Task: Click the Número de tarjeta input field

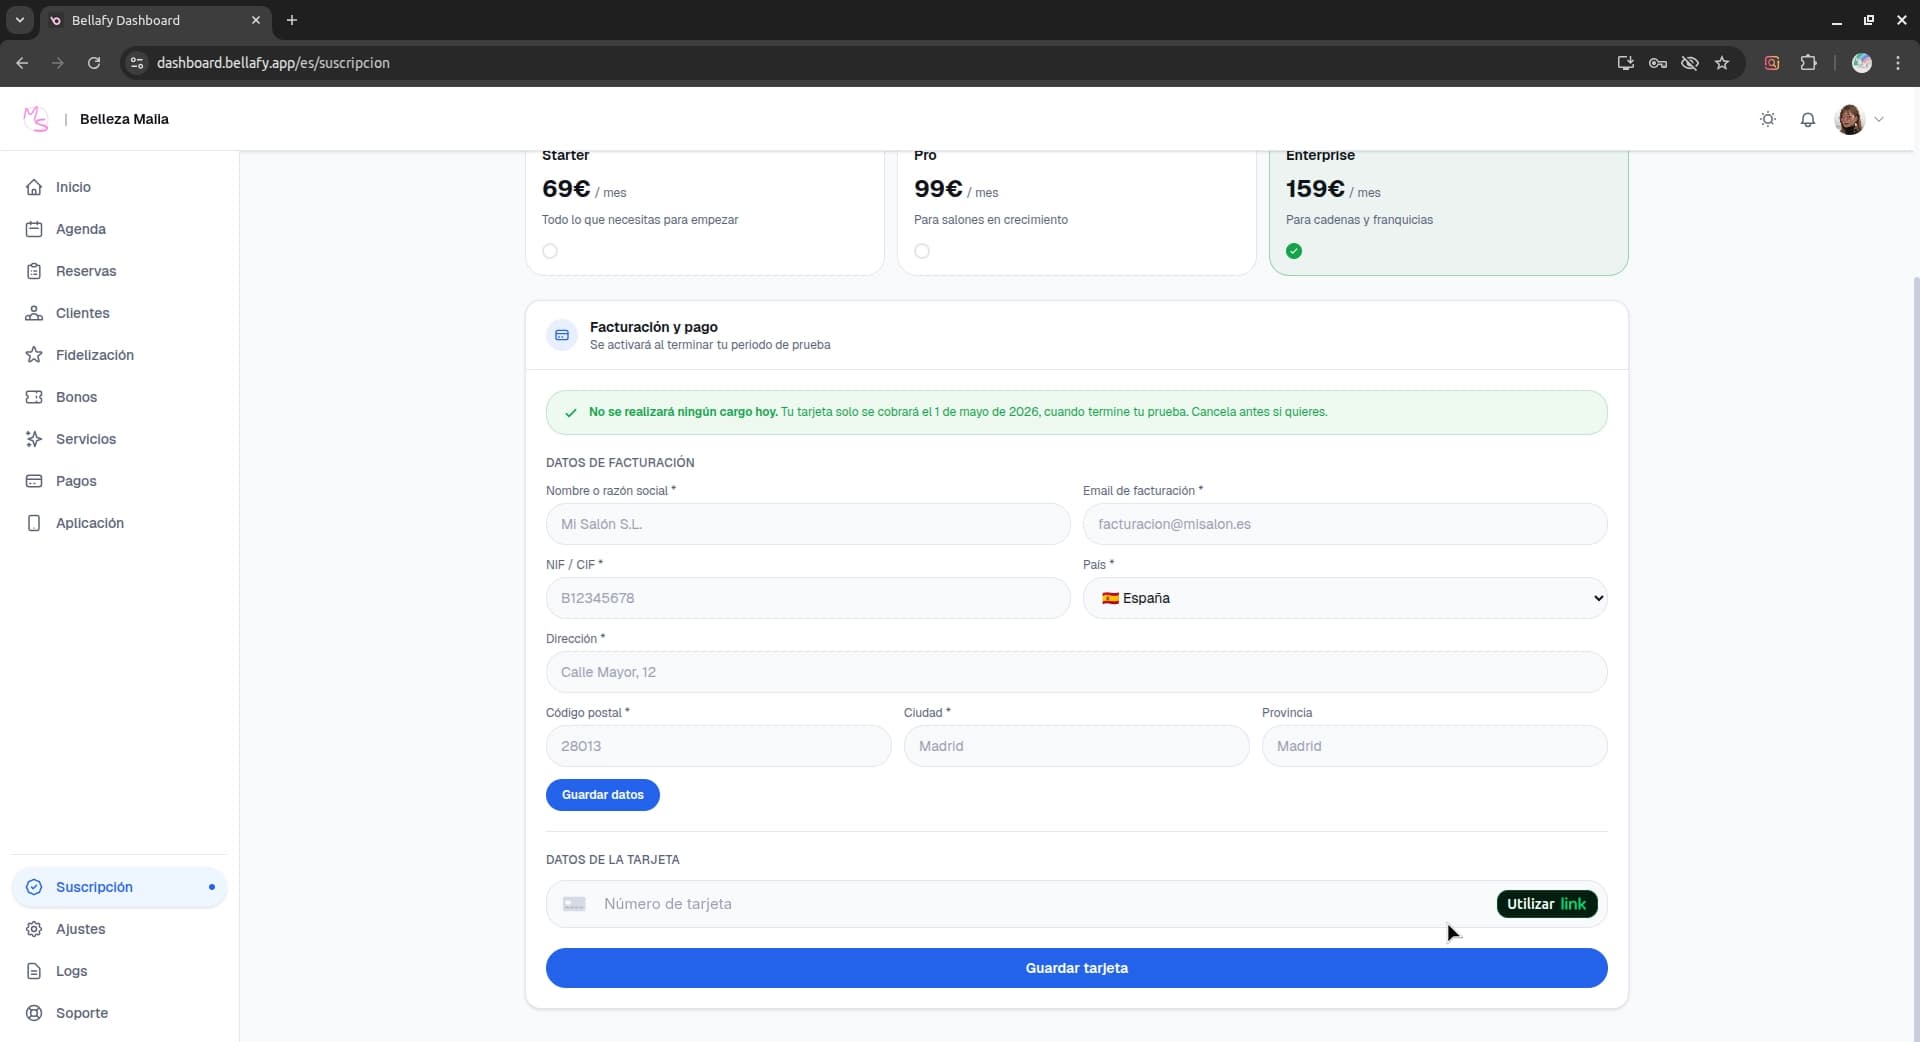Action: point(900,904)
